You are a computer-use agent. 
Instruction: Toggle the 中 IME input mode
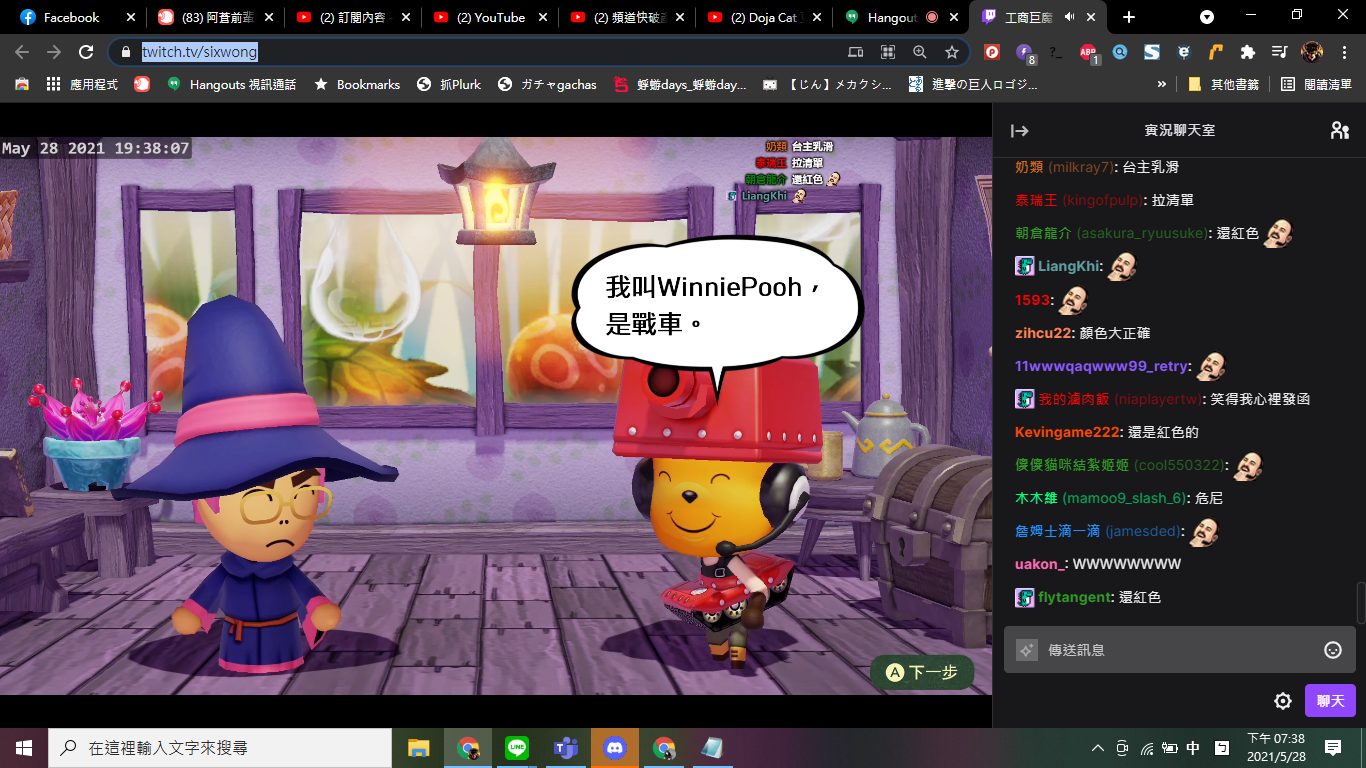pos(1193,748)
